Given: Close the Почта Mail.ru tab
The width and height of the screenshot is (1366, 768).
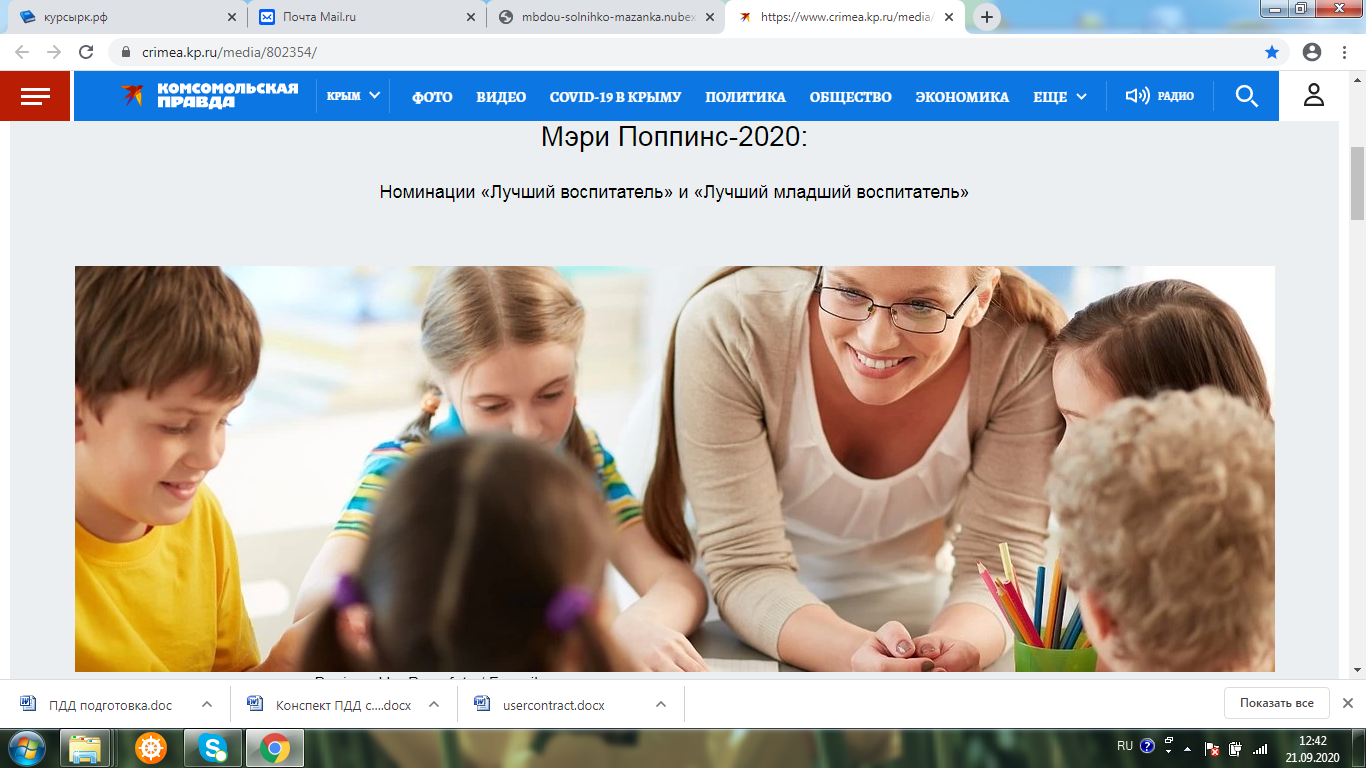Looking at the screenshot, I should click(471, 17).
